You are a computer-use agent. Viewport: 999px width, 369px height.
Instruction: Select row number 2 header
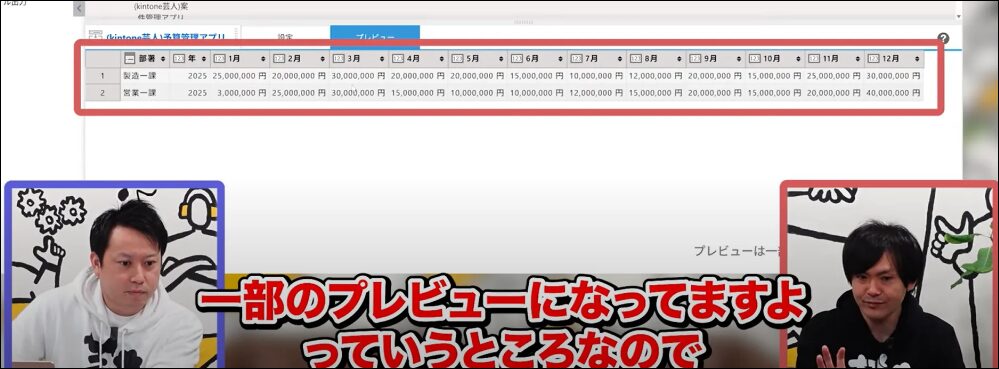point(103,92)
